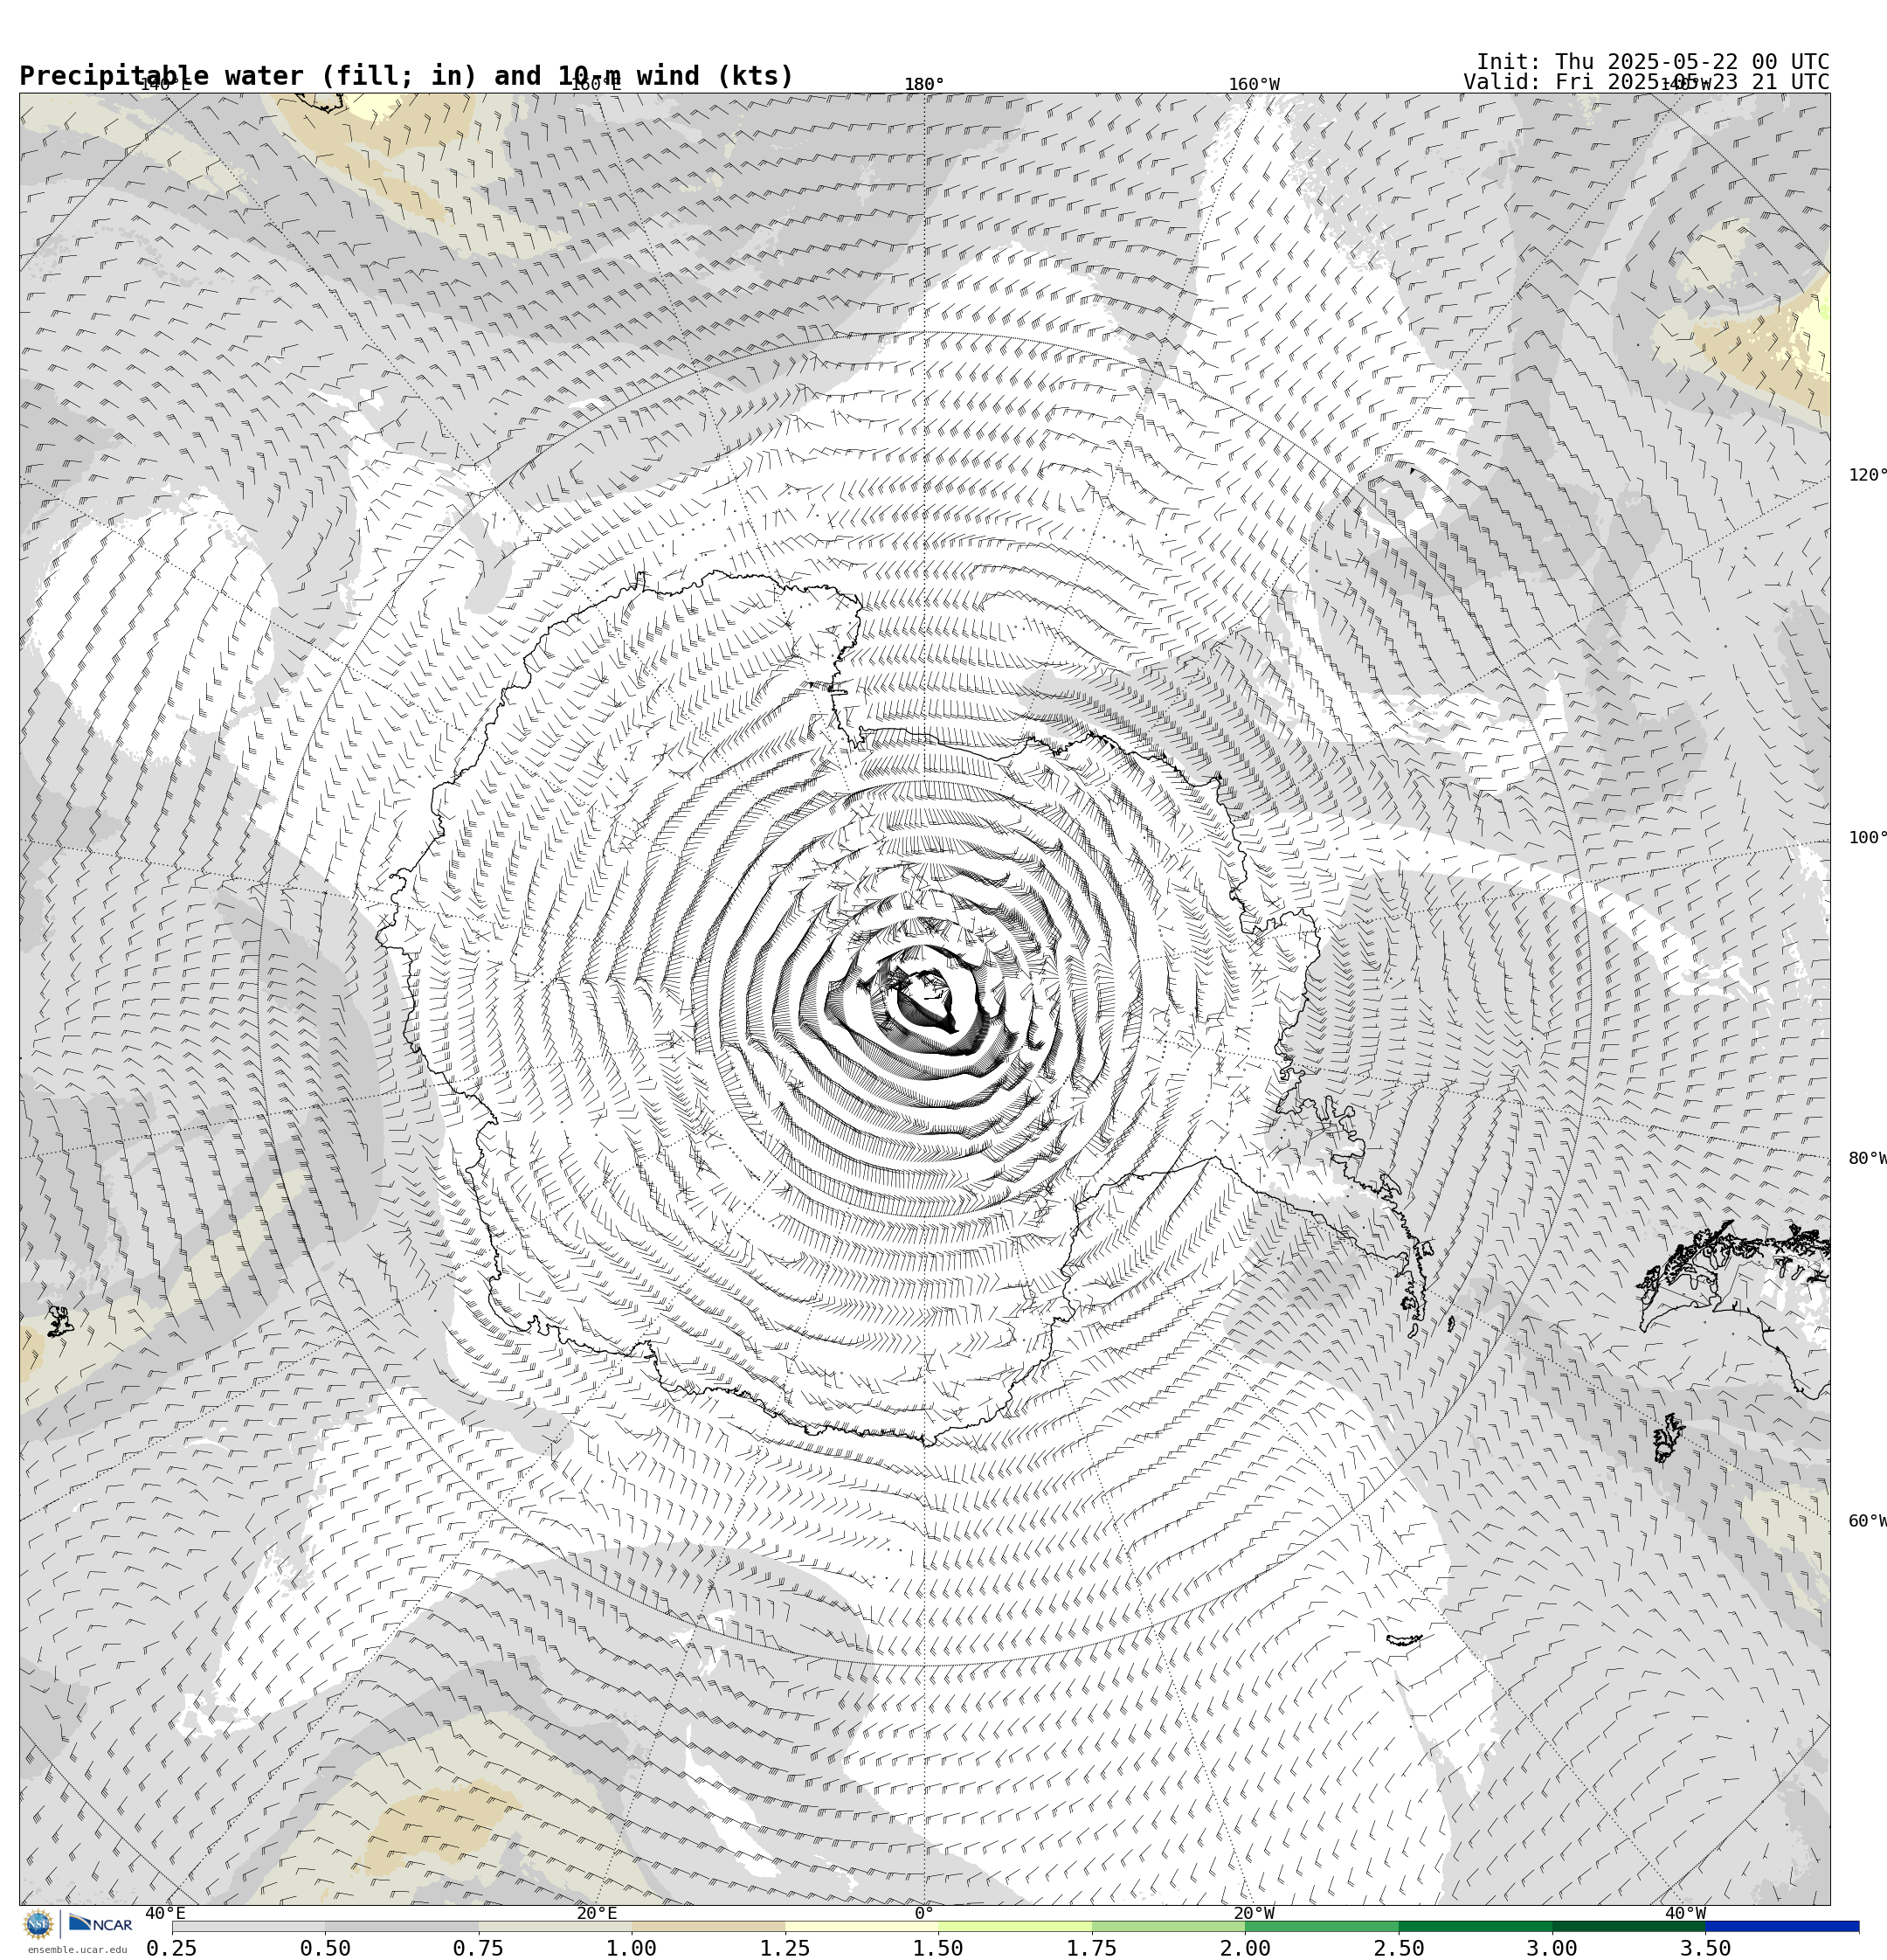Screen dimensions: 1887x1960
Task: Select the gray 0.50–0.75 colorbar segment
Action: point(401,1926)
